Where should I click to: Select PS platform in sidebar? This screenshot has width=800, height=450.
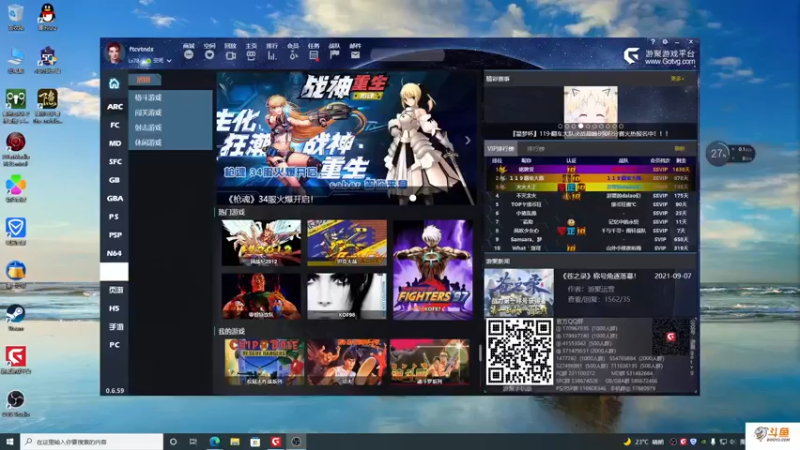click(x=115, y=216)
